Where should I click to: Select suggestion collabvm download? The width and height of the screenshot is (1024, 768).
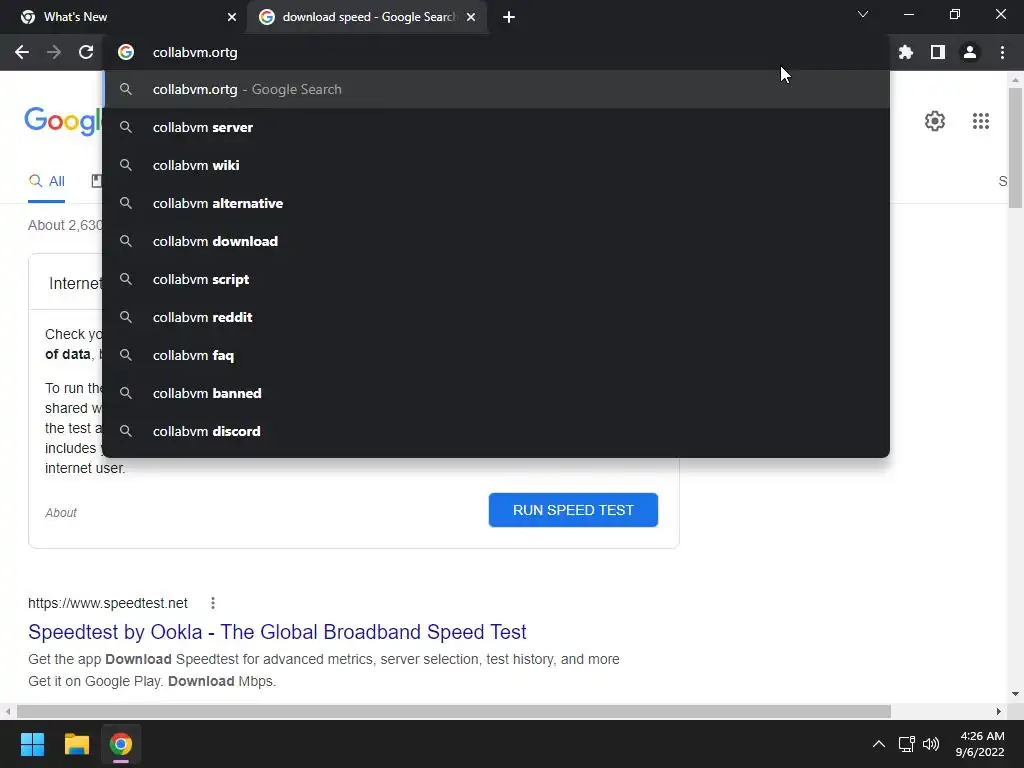coord(496,241)
